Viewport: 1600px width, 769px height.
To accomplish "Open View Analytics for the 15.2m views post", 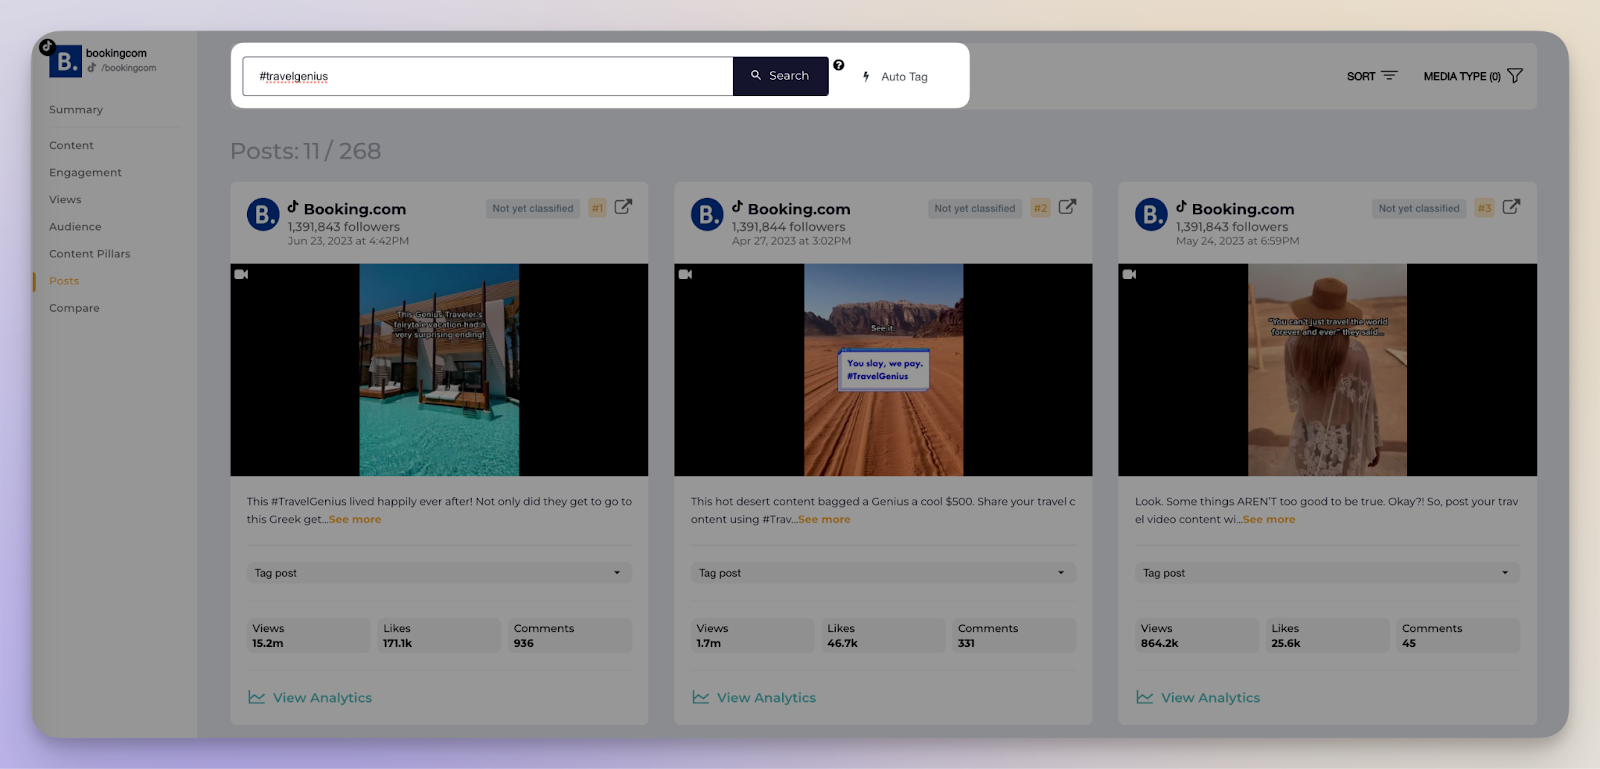I will click(310, 698).
